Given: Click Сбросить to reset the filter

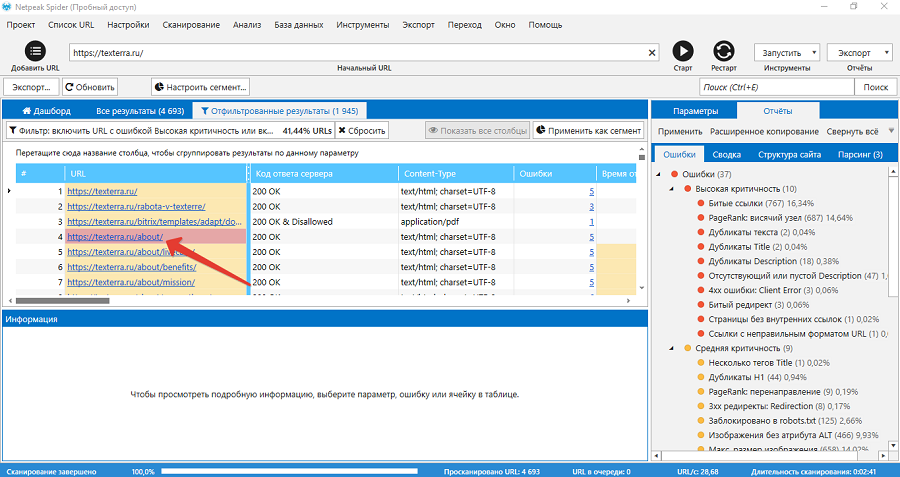Looking at the screenshot, I should [x=362, y=130].
